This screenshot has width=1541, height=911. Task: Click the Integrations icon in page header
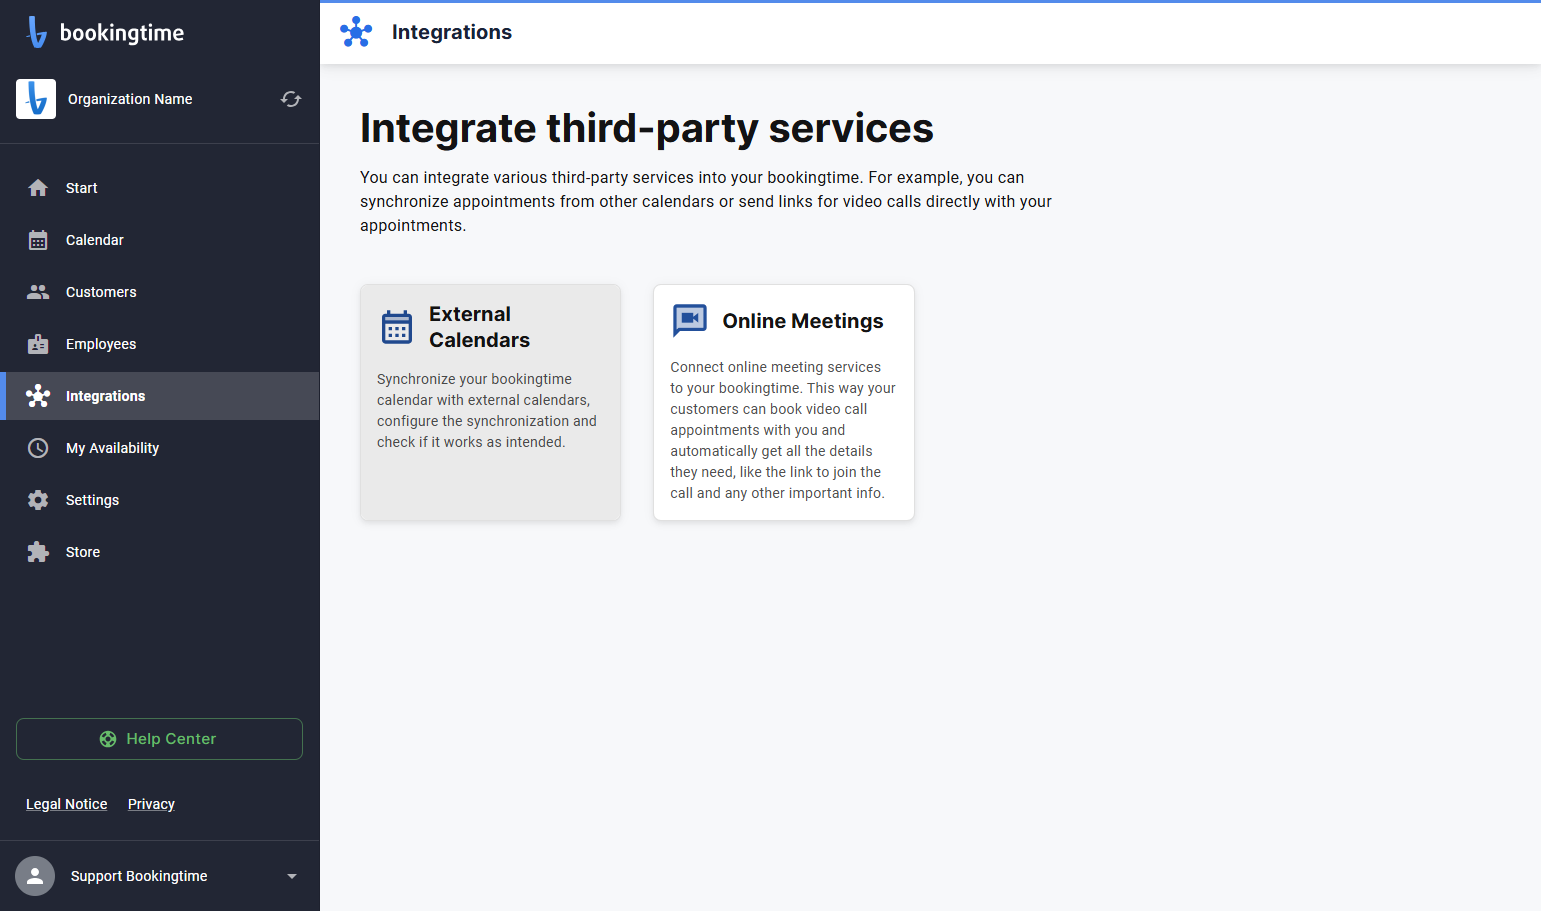(356, 32)
